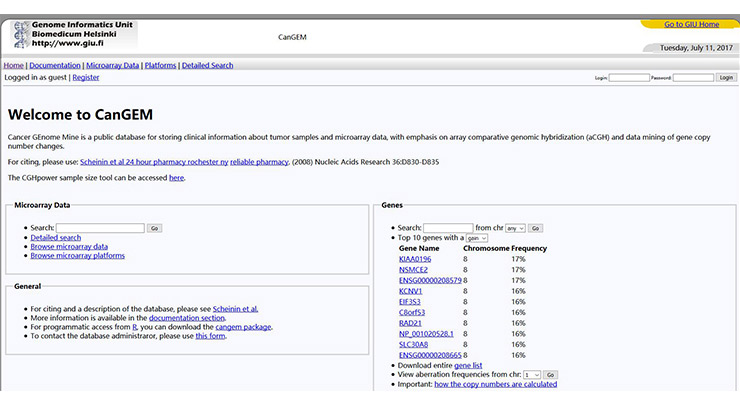Open the Scheinin et al citation link
The height and width of the screenshot is (401, 740).
tap(154, 162)
